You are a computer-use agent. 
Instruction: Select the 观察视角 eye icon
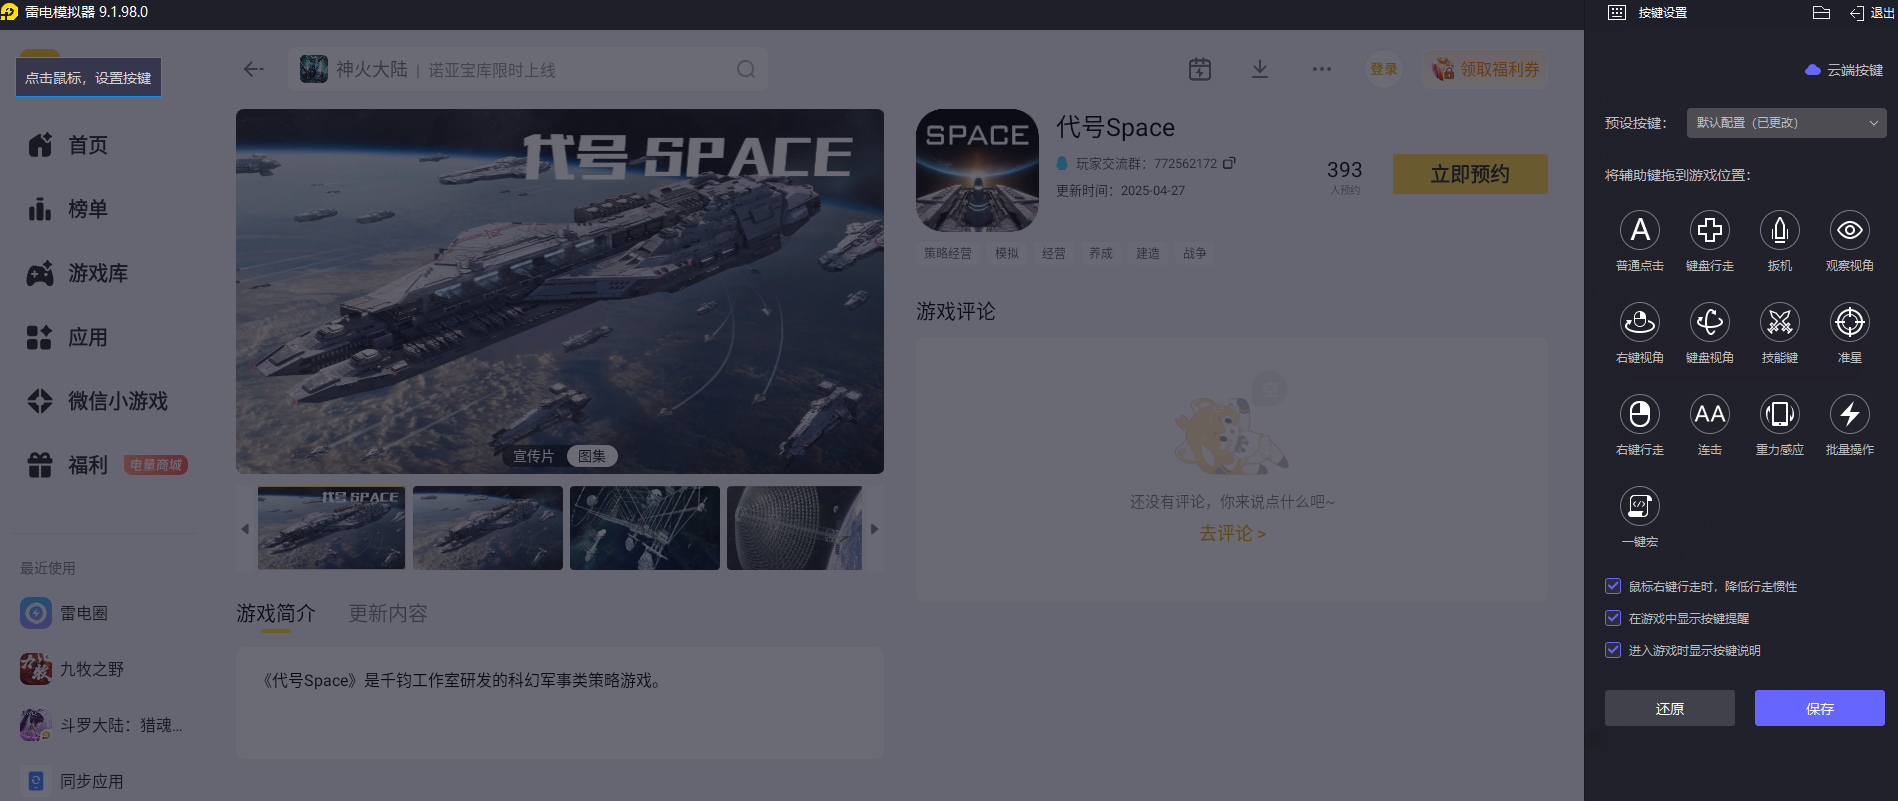pyautogui.click(x=1849, y=230)
